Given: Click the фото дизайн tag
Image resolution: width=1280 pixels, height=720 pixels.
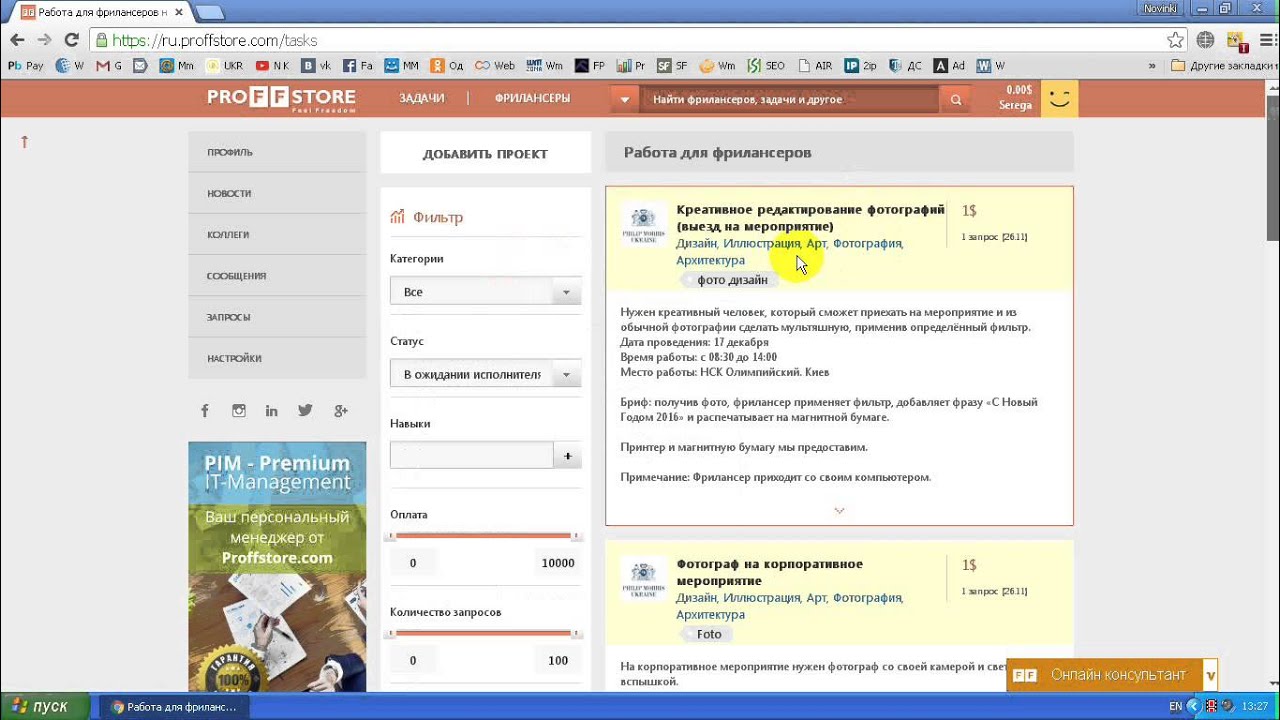Looking at the screenshot, I should [731, 280].
